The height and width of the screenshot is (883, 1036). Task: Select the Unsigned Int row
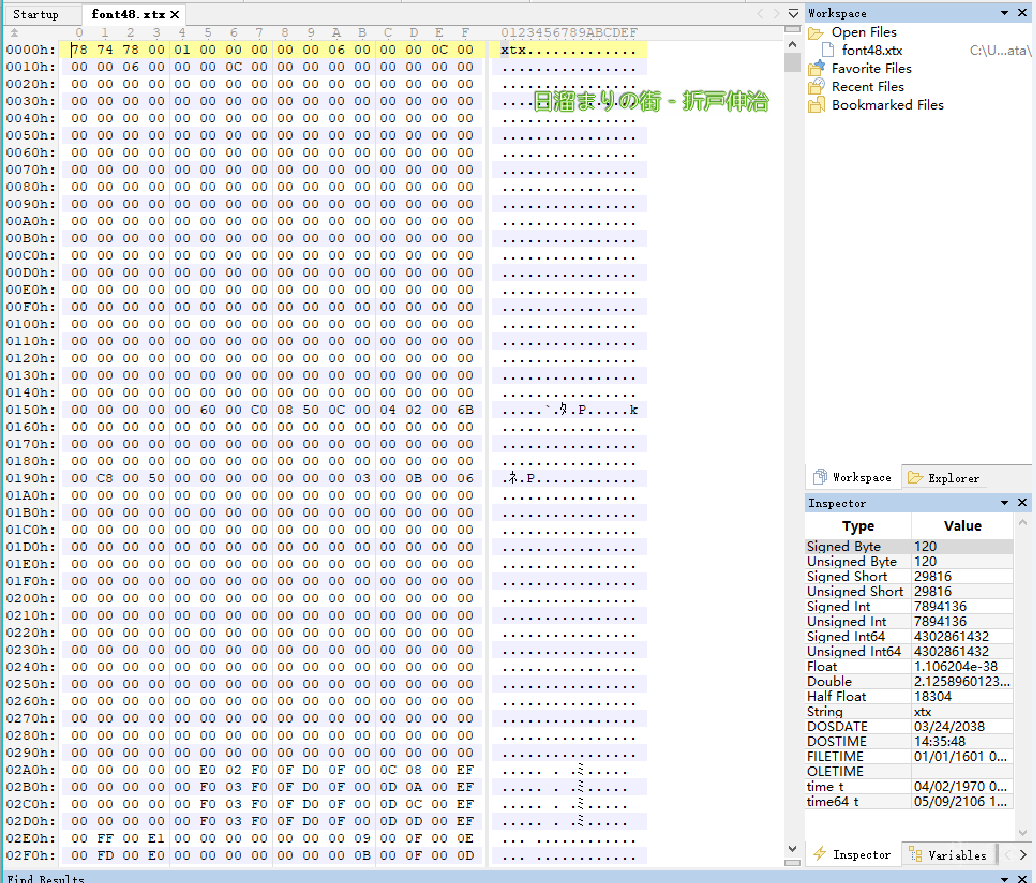coord(909,621)
